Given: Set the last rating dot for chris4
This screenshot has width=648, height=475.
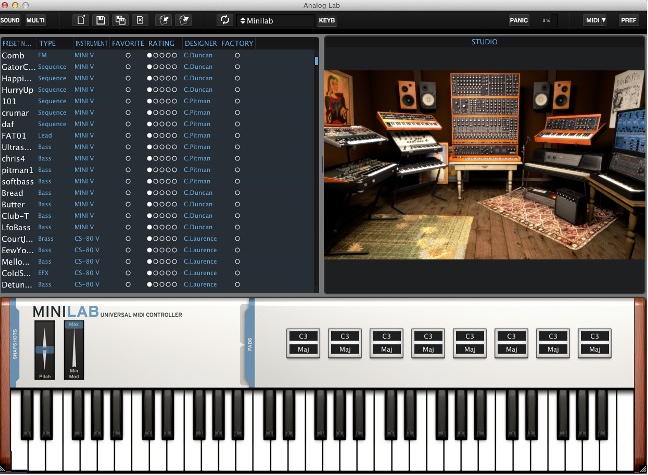Looking at the screenshot, I should click(174, 159).
